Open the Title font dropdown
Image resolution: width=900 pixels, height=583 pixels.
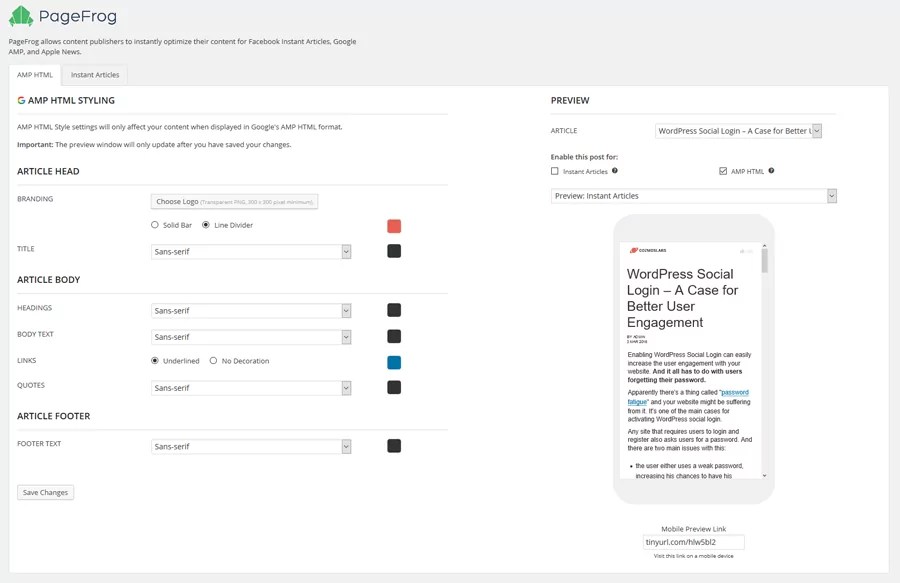pos(251,251)
